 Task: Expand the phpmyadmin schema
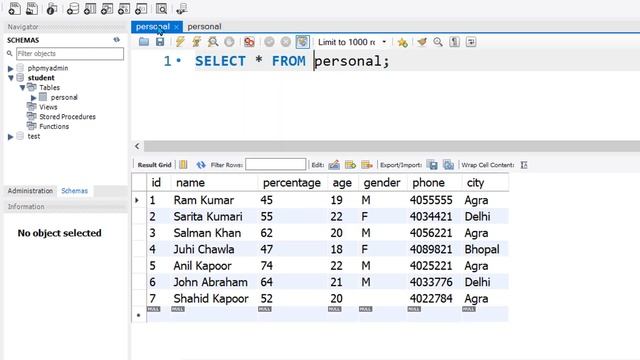pos(11,68)
